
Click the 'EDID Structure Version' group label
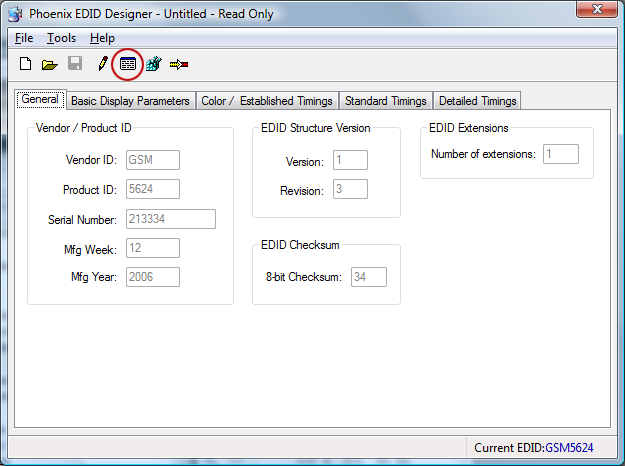(315, 128)
